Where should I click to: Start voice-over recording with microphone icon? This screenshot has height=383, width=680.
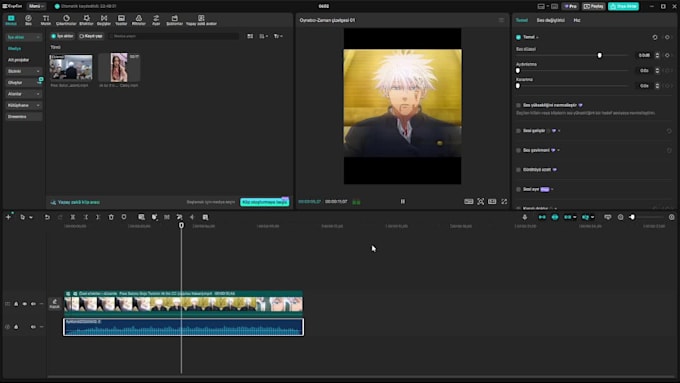tap(525, 217)
